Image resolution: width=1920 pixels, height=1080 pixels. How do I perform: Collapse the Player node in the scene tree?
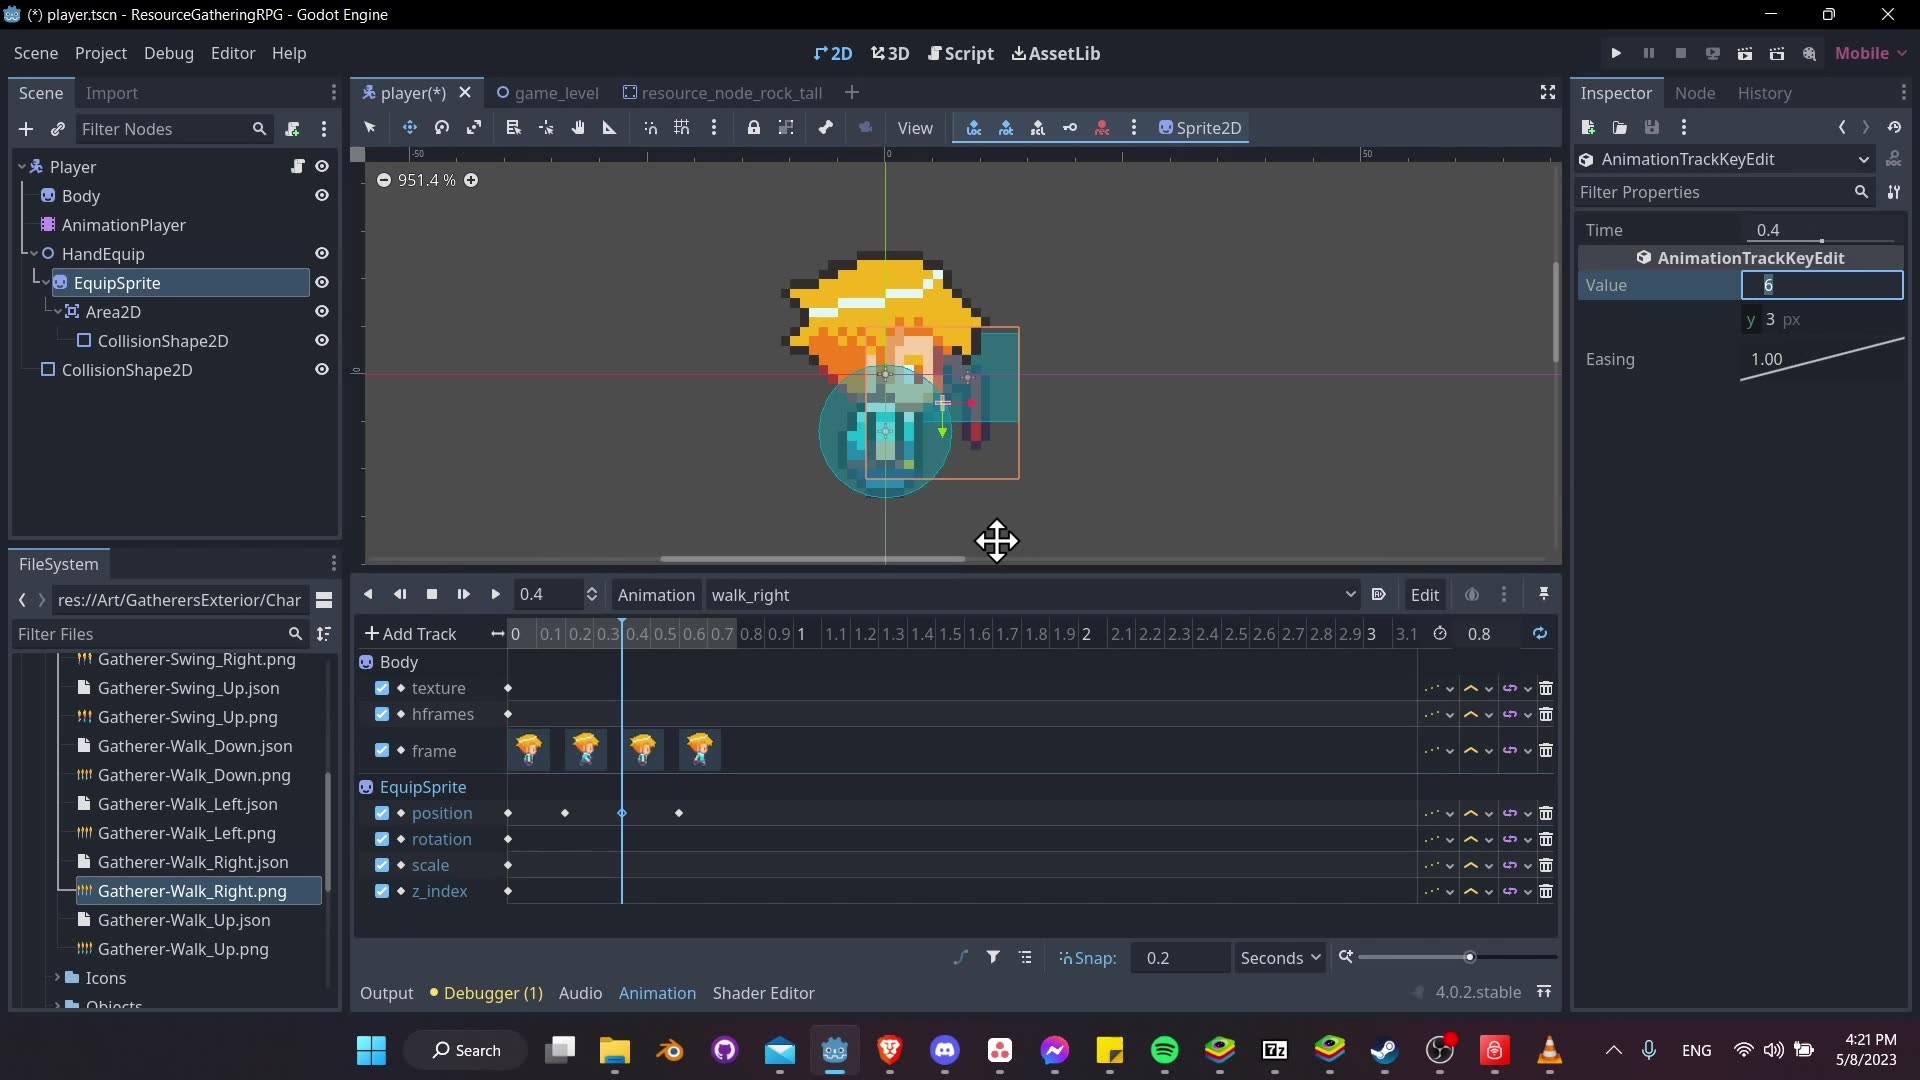(20, 167)
